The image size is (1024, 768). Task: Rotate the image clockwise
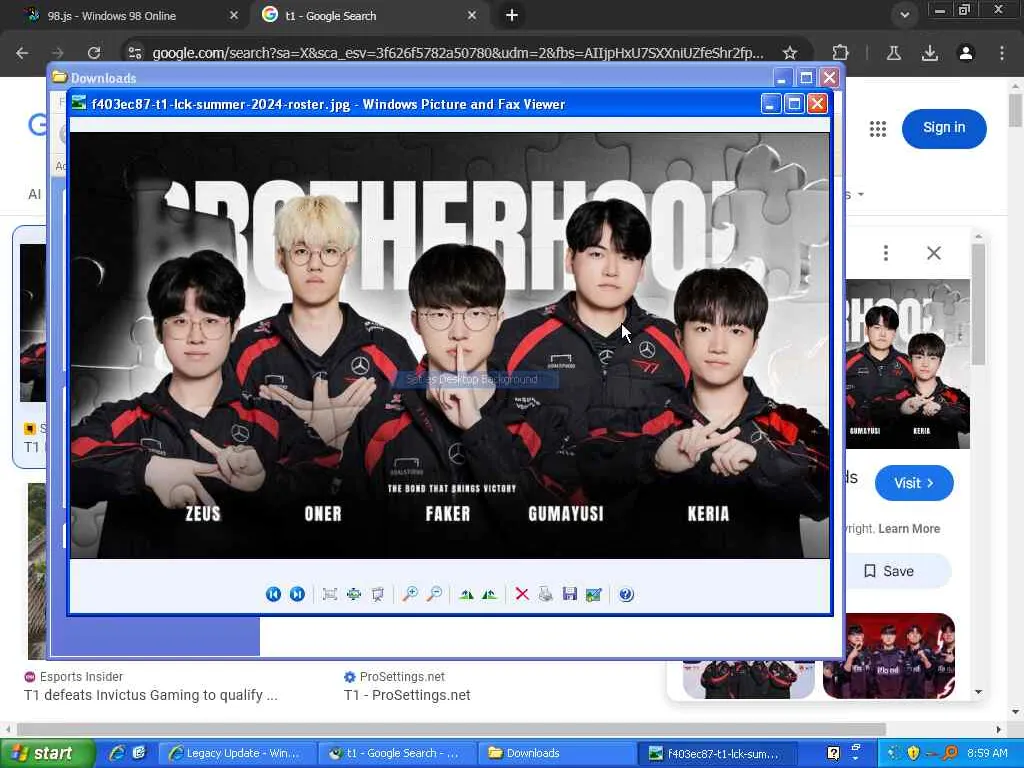pos(466,594)
